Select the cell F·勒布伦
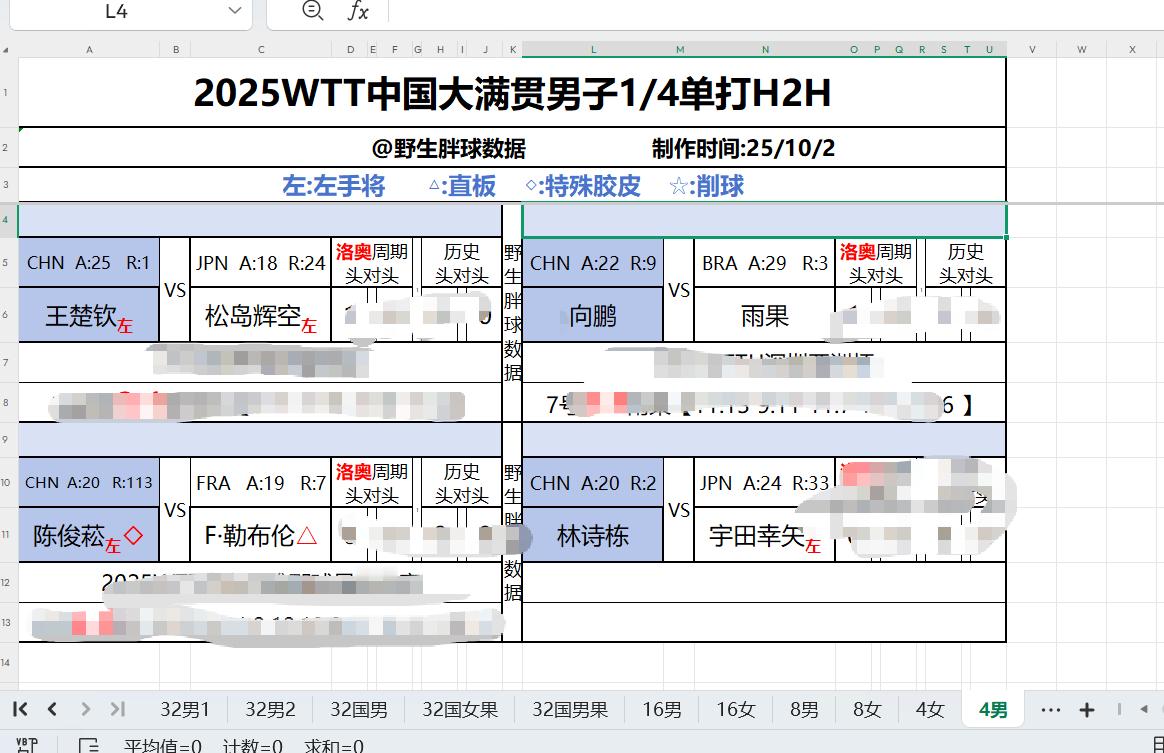Image resolution: width=1164 pixels, height=753 pixels. (x=261, y=535)
